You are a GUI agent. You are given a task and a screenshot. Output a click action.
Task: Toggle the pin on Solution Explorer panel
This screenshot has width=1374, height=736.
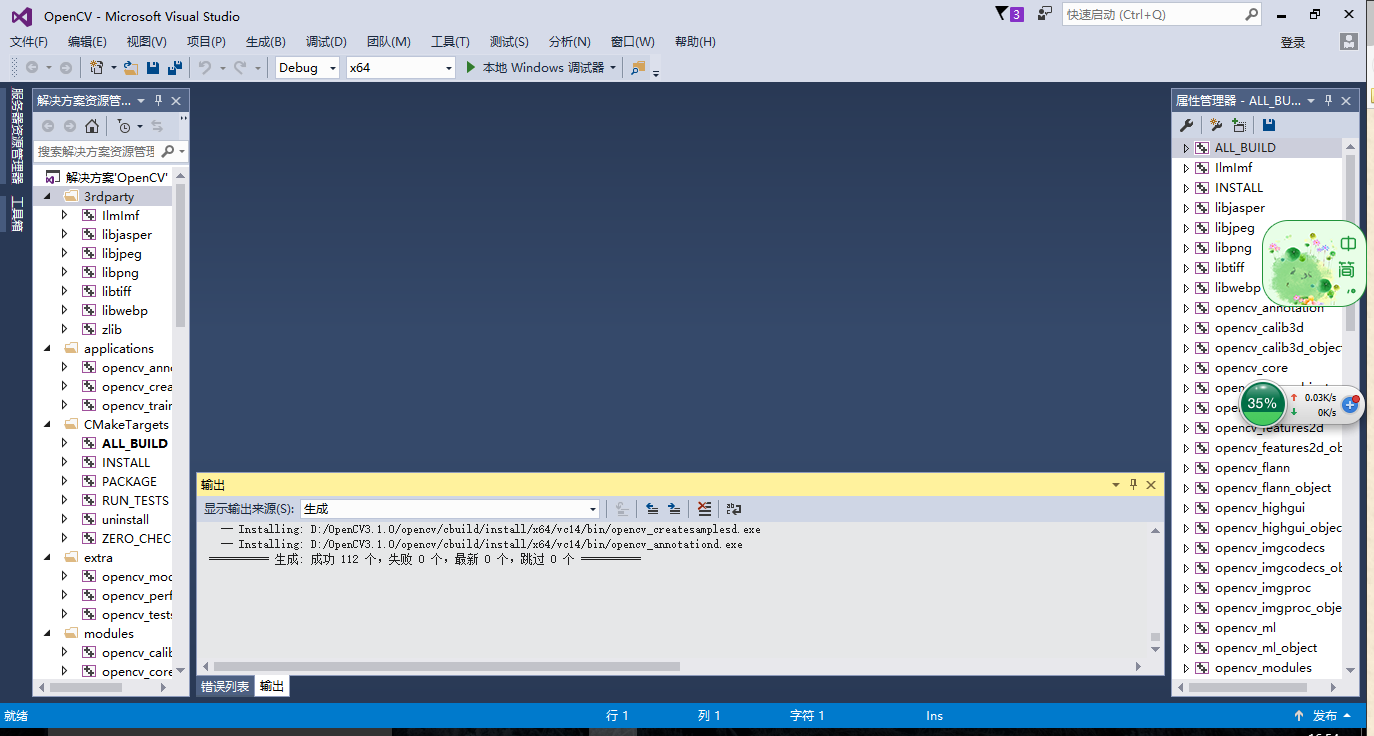tap(156, 100)
